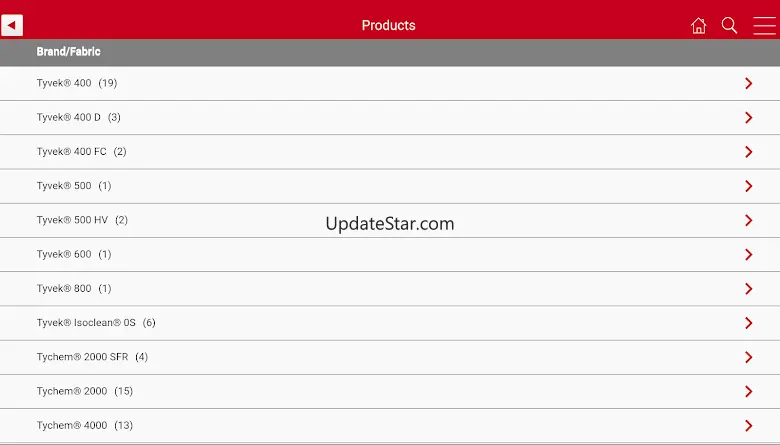Click the chevron beside Tyvek 500 HV
This screenshot has width=780, height=445.
pos(748,220)
